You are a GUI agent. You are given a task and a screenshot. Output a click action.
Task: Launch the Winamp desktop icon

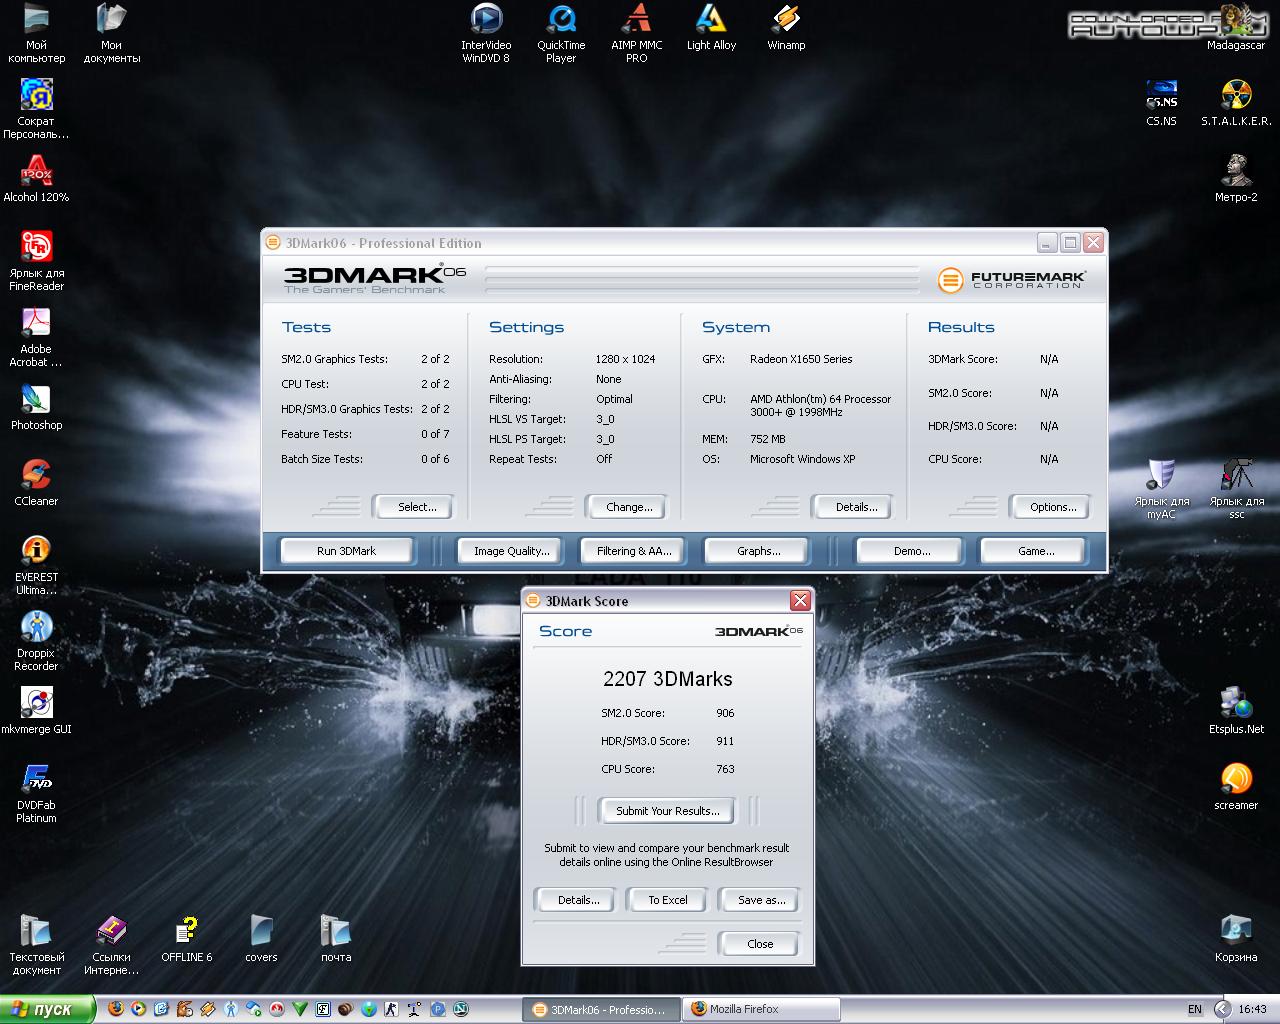tap(786, 20)
